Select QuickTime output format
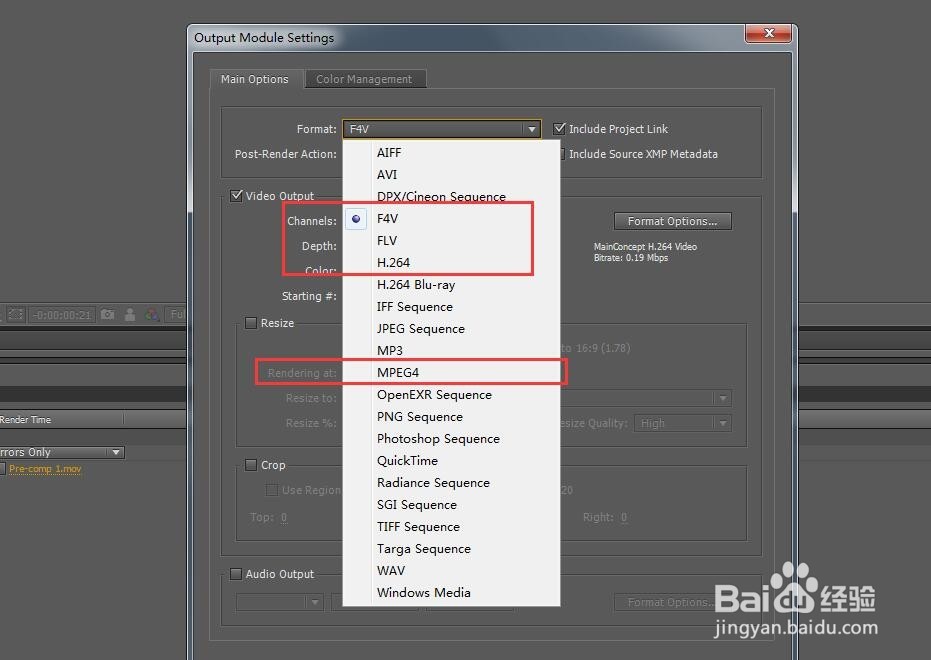The width and height of the screenshot is (931, 660). [x=451, y=460]
